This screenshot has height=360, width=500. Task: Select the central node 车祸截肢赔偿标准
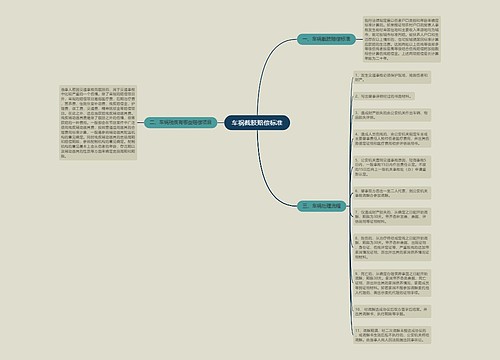[257, 123]
